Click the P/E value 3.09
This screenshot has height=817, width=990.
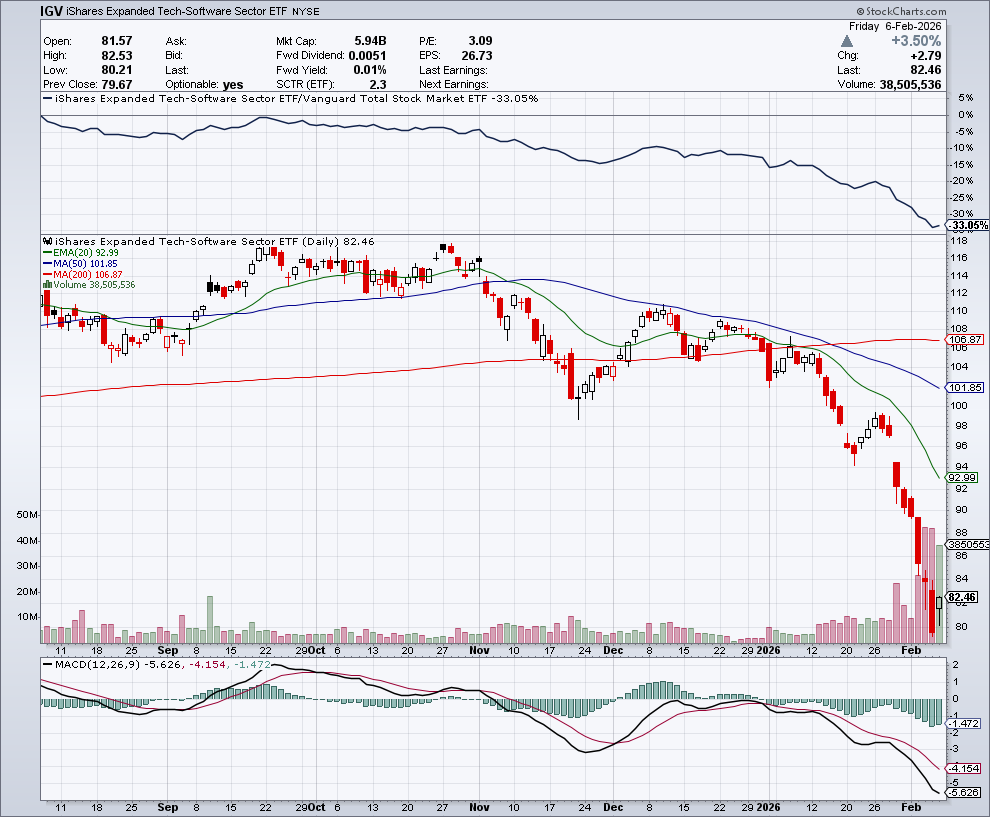pyautogui.click(x=480, y=41)
